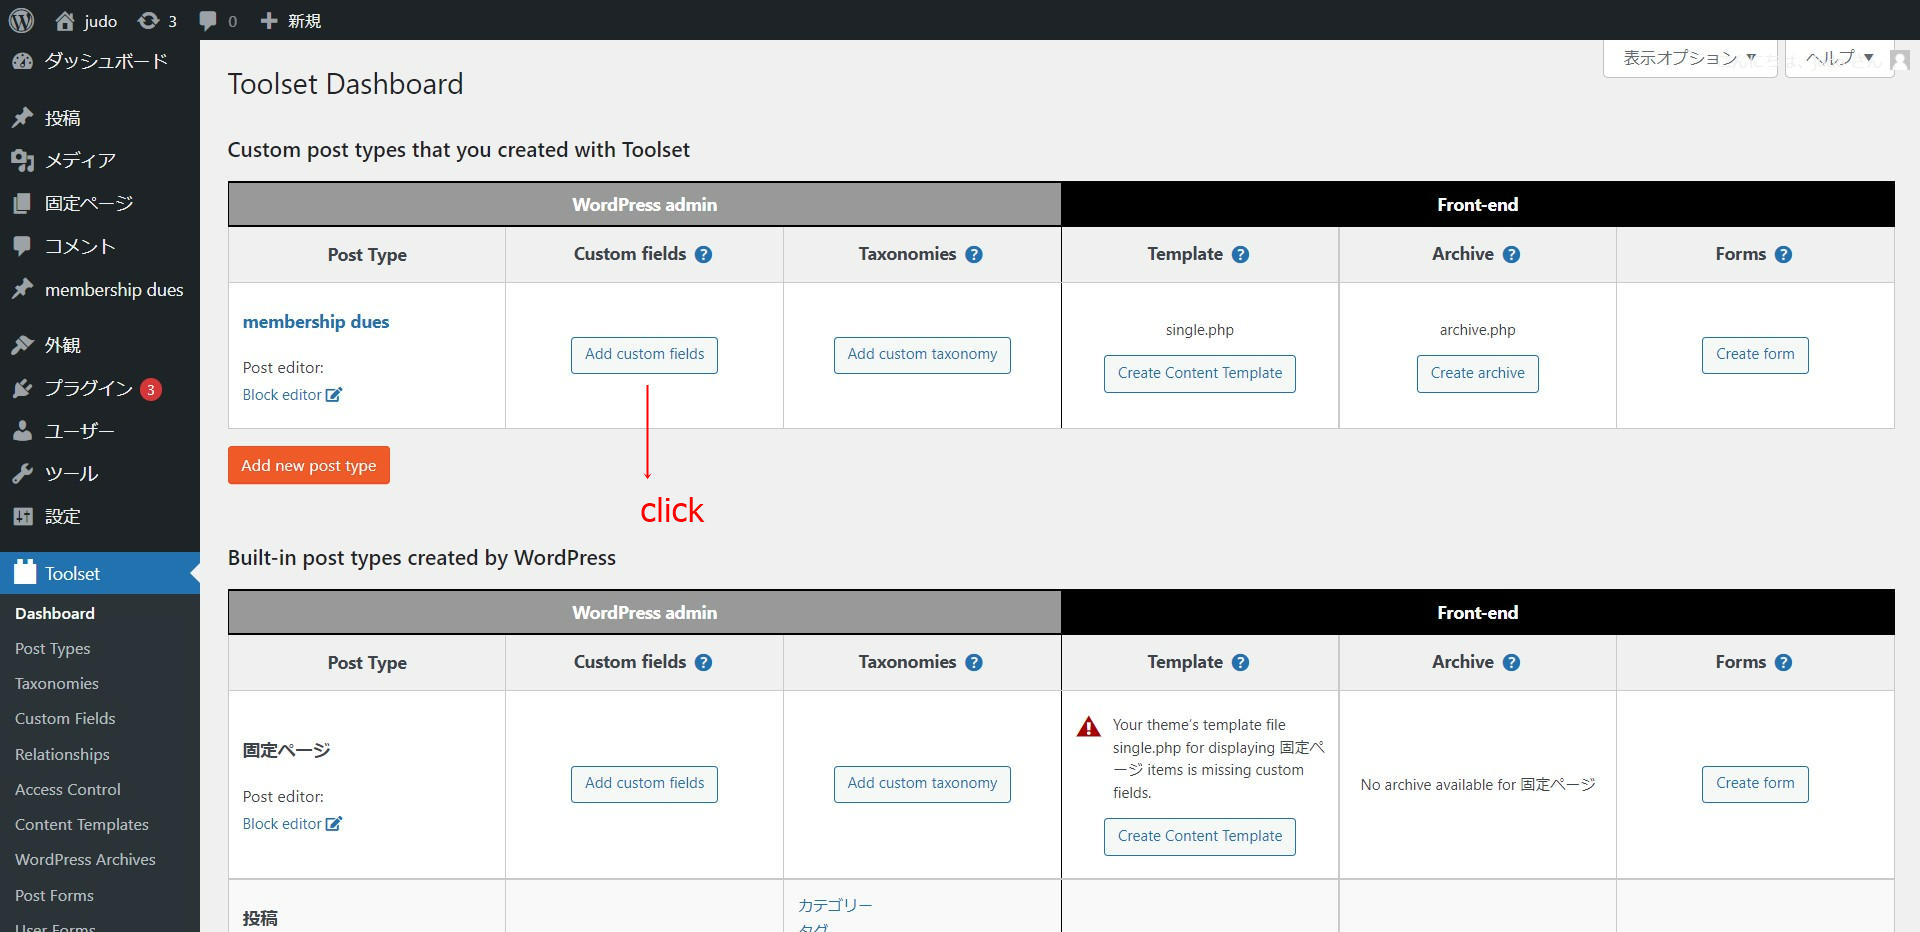Click help icon beside Archive, built-in table
The height and width of the screenshot is (932, 1920).
click(x=1511, y=662)
